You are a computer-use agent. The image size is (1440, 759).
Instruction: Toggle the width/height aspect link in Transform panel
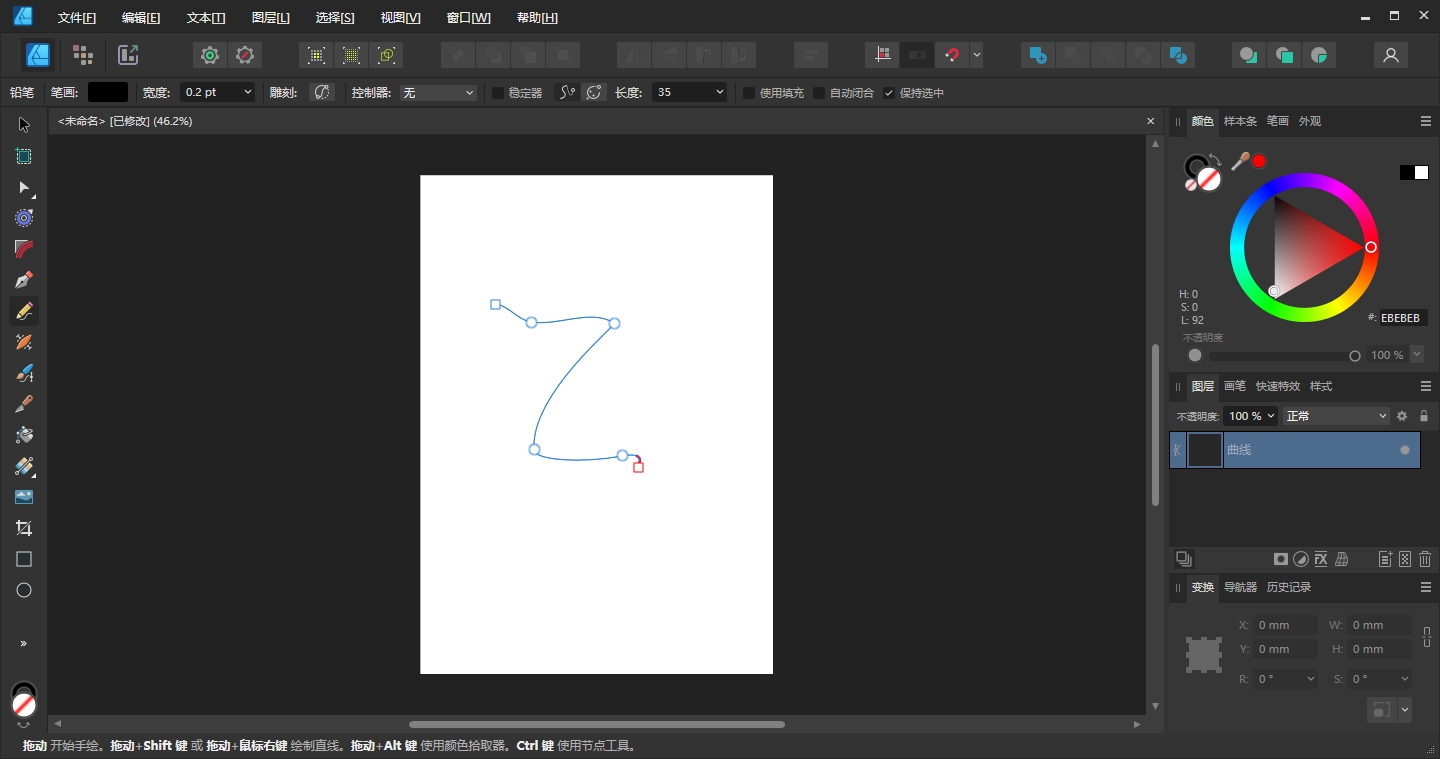[x=1427, y=637]
